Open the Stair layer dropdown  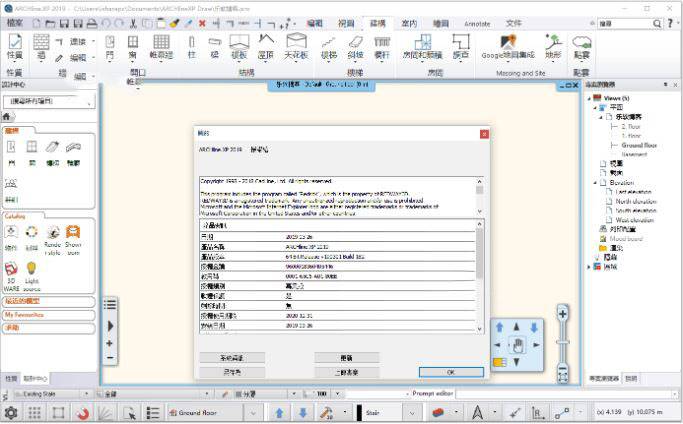(412, 412)
